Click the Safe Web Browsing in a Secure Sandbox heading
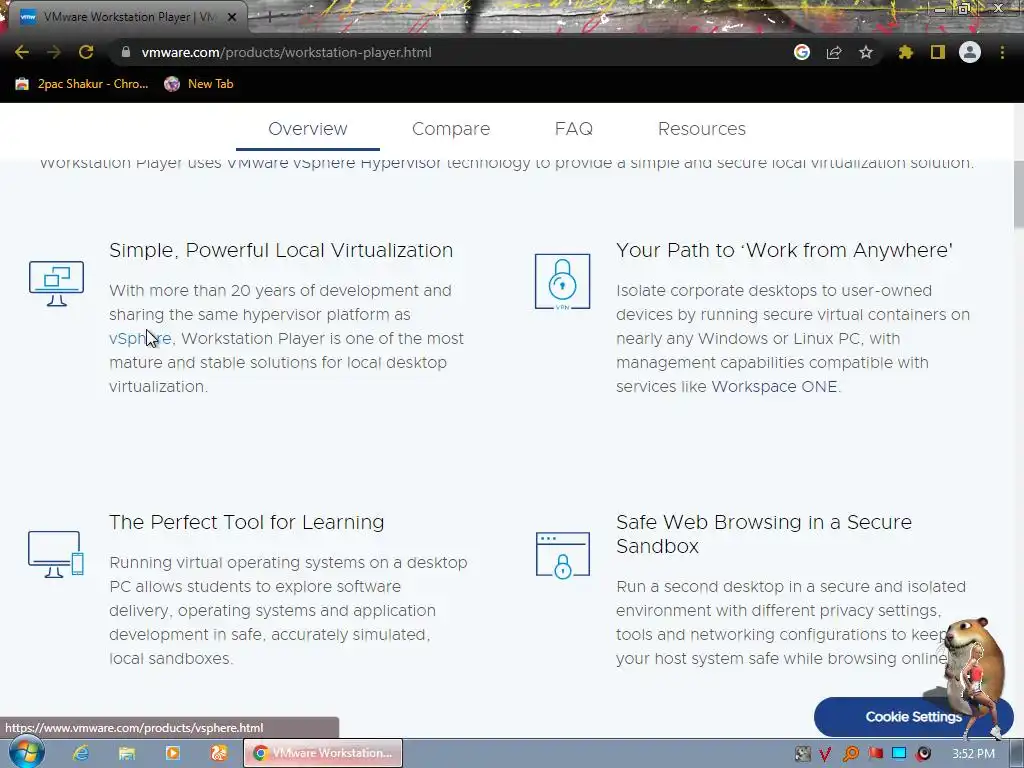Image resolution: width=1024 pixels, height=768 pixels. 763,534
